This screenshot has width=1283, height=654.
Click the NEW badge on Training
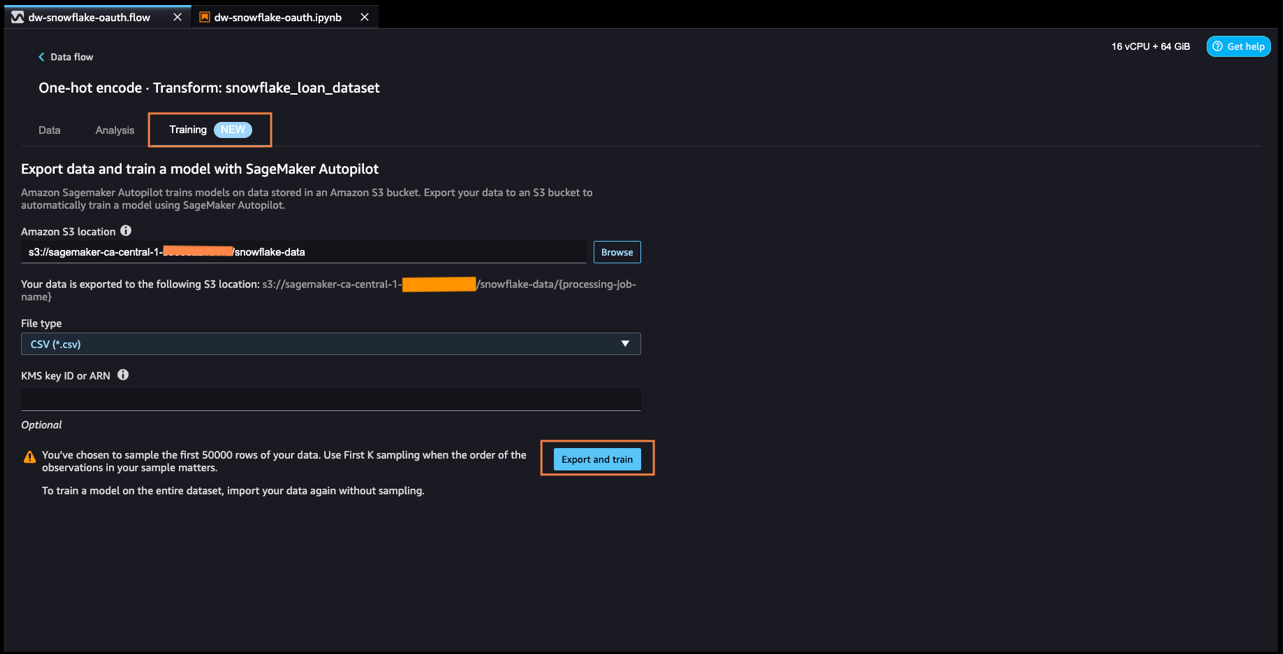pos(233,130)
